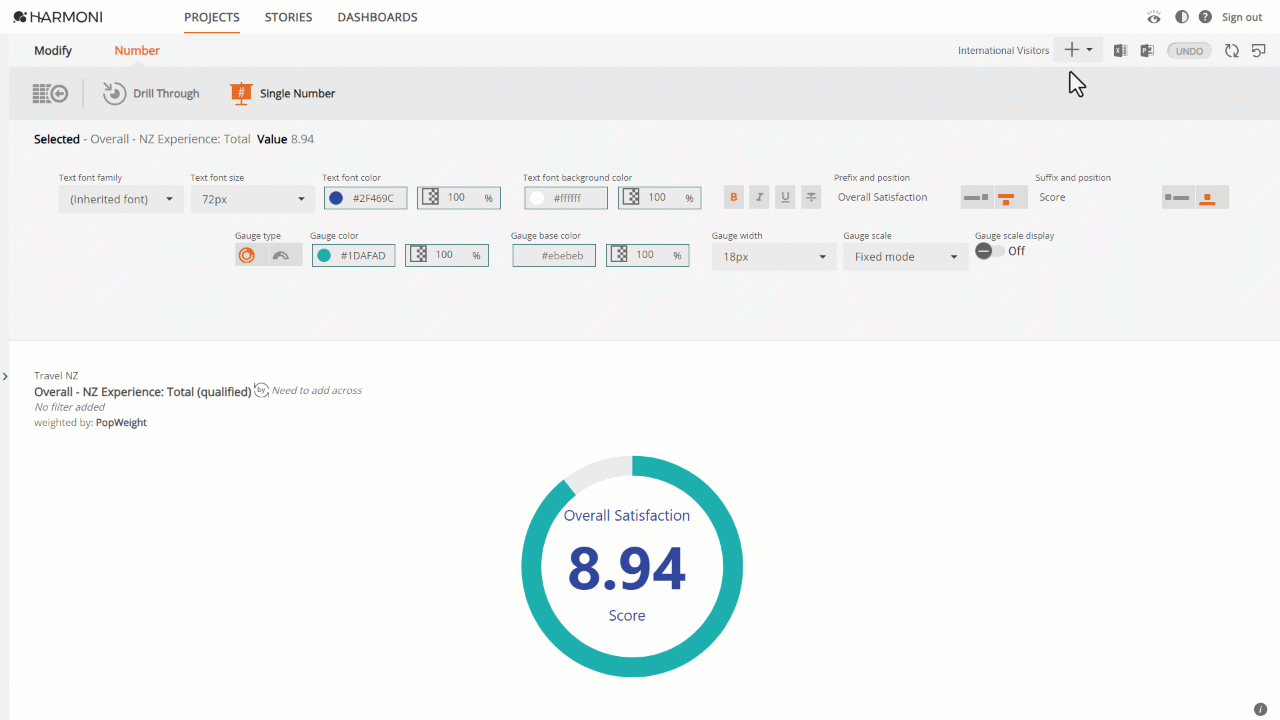Open the Text font size dropdown

(253, 199)
